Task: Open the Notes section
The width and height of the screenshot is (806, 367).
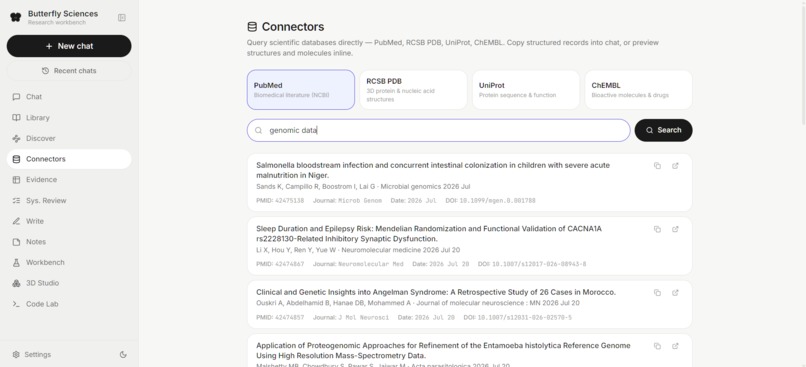Action: (69, 242)
